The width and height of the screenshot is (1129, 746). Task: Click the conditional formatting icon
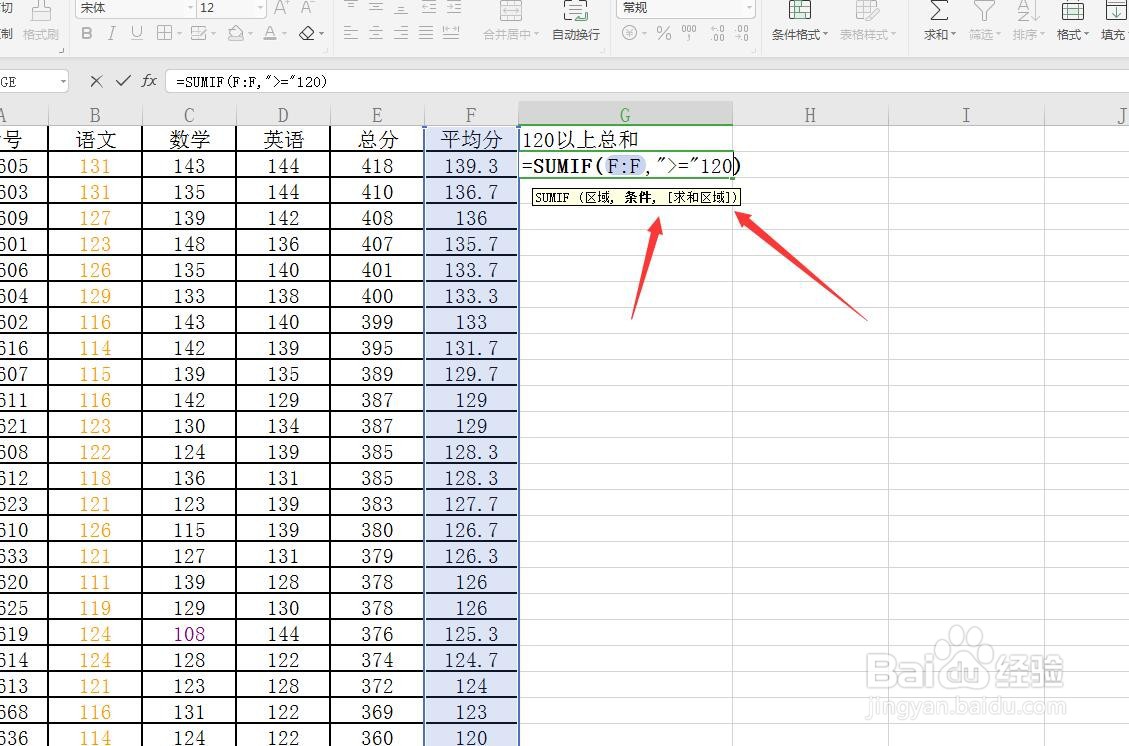click(x=799, y=10)
